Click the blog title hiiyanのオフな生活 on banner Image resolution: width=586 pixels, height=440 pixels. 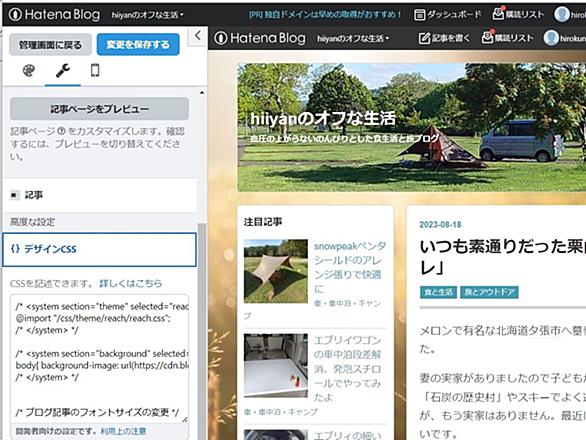(x=323, y=119)
